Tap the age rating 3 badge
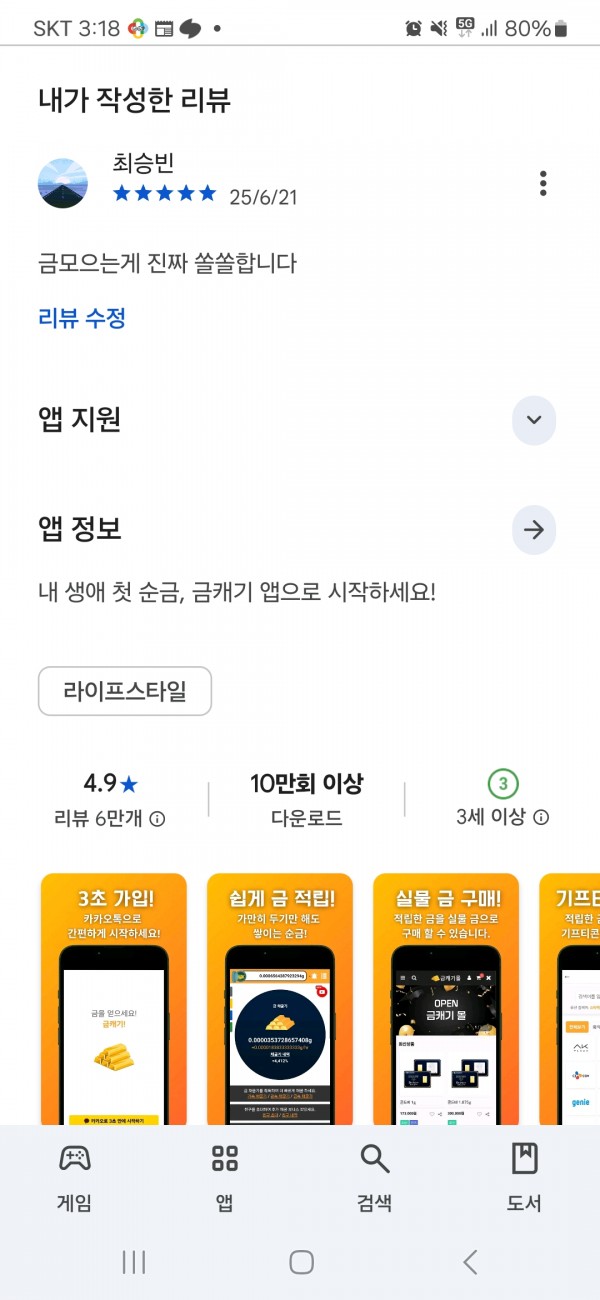Viewport: 600px width, 1300px height. click(x=502, y=783)
